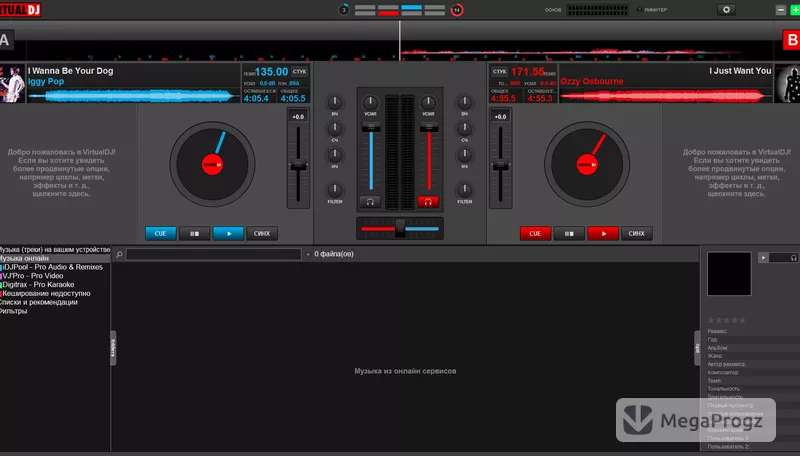Open 'Digitrax - Pro Karaoke' entry
800x456 pixels.
(37, 285)
